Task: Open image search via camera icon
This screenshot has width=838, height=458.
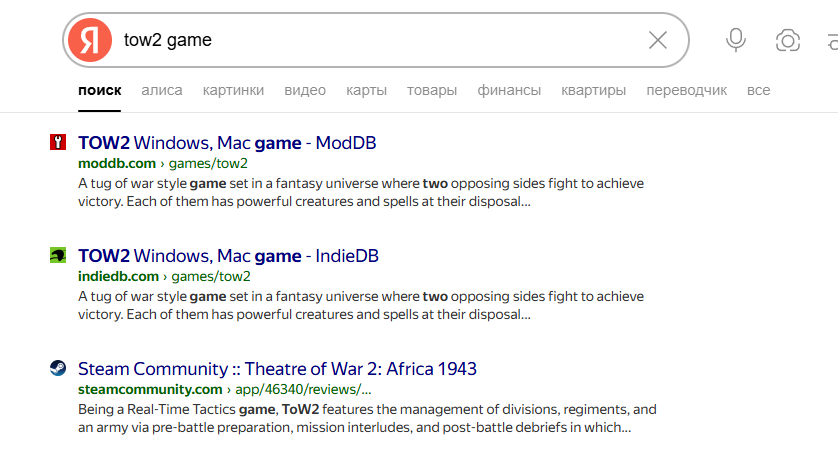Action: [x=788, y=41]
